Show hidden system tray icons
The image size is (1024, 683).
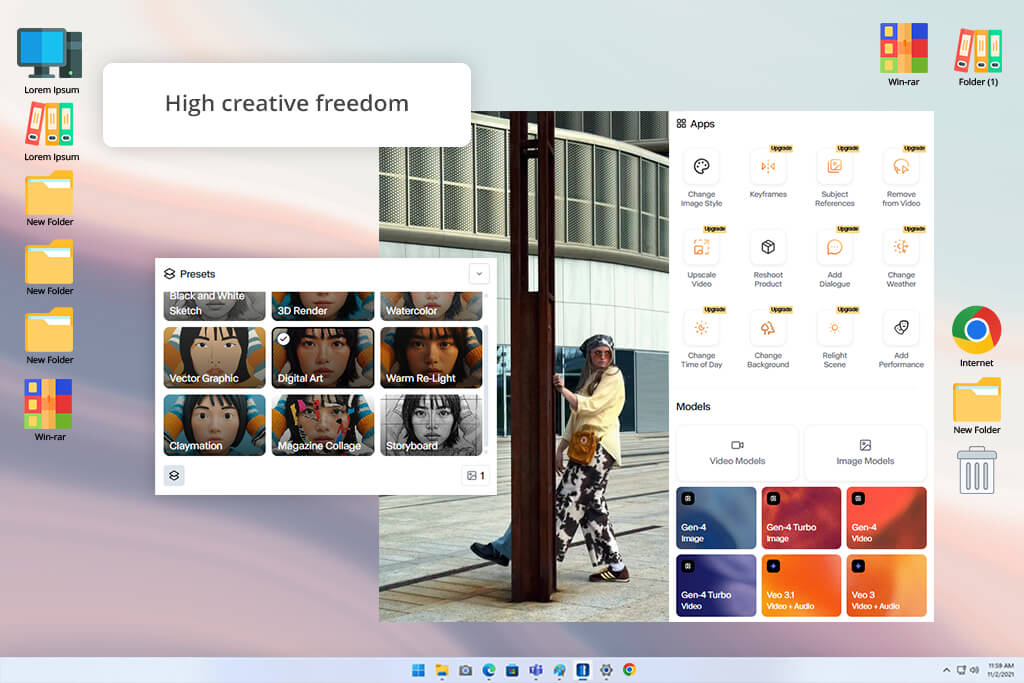(x=946, y=670)
